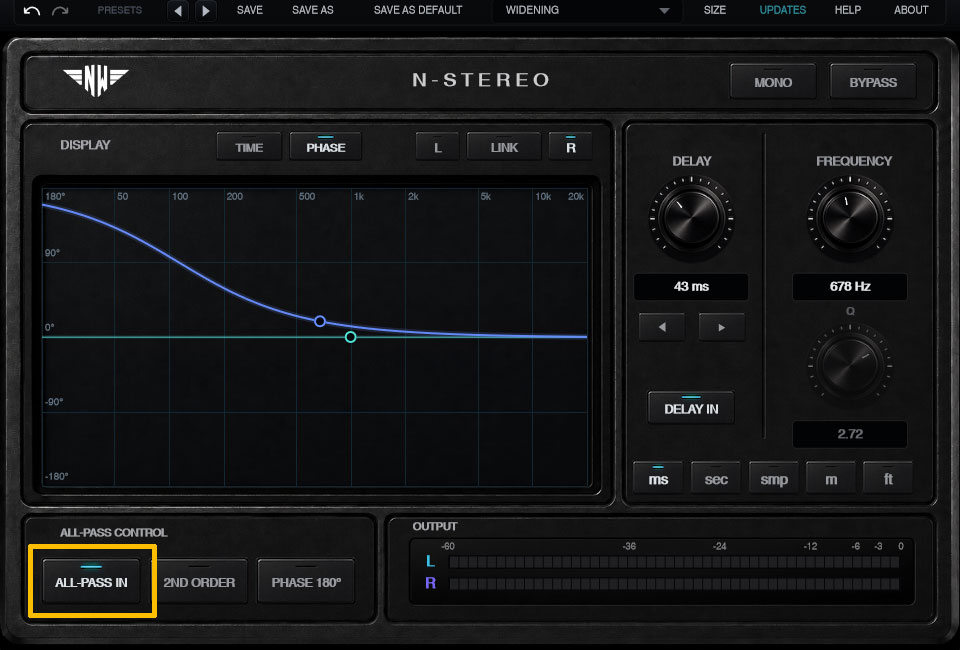This screenshot has height=650, width=960.
Task: Open the HELP menu
Action: (847, 10)
